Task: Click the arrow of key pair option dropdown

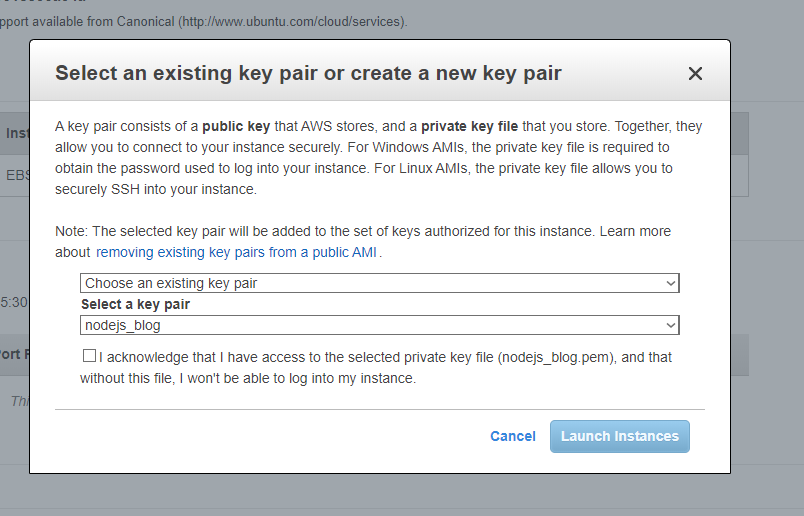Action: pos(671,283)
